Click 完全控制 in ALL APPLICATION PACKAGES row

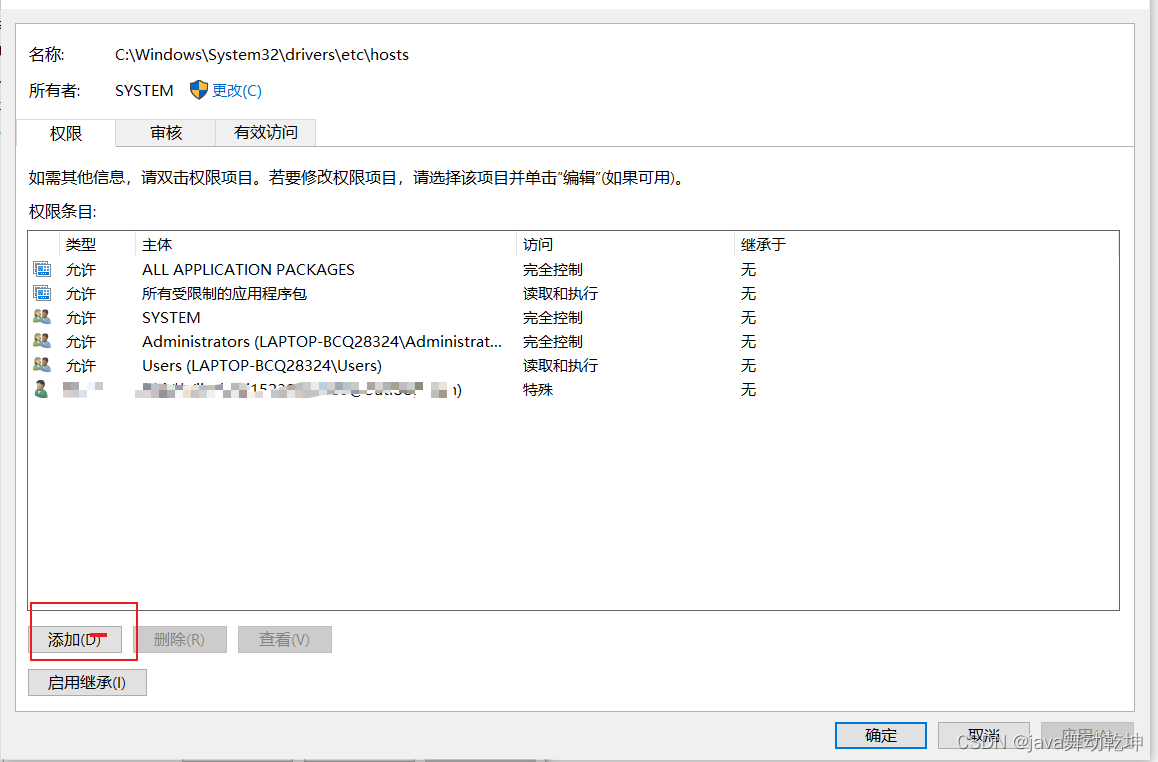[553, 270]
